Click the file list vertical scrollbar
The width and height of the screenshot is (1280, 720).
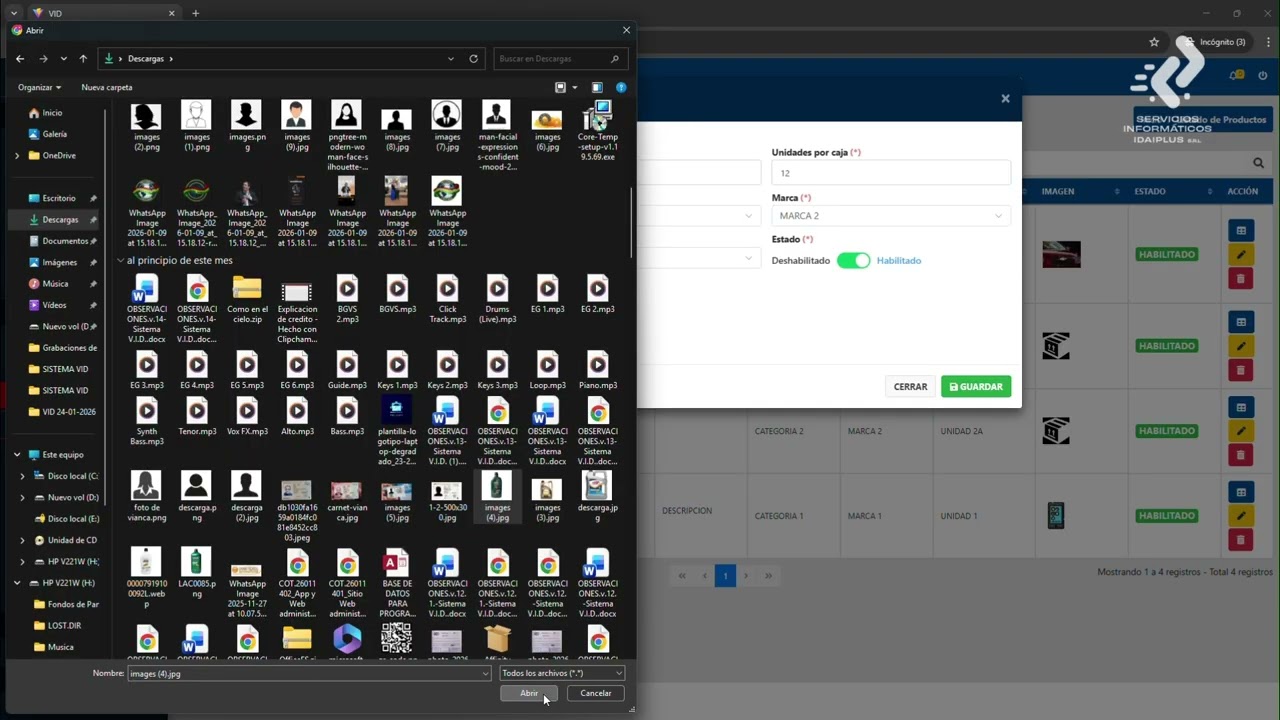631,221
